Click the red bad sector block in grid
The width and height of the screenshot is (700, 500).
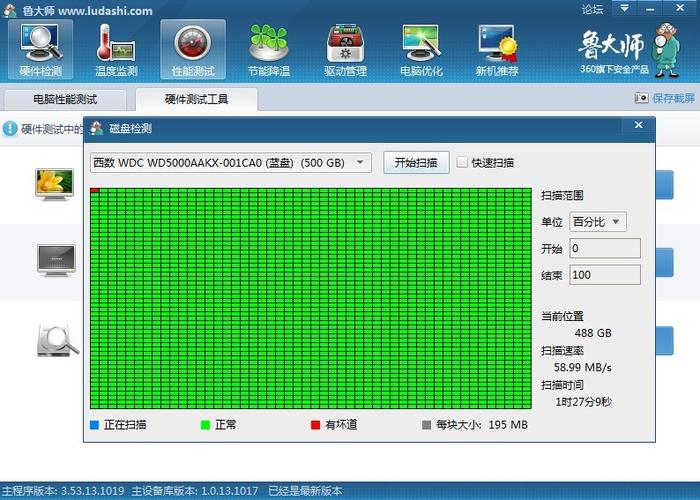click(95, 191)
